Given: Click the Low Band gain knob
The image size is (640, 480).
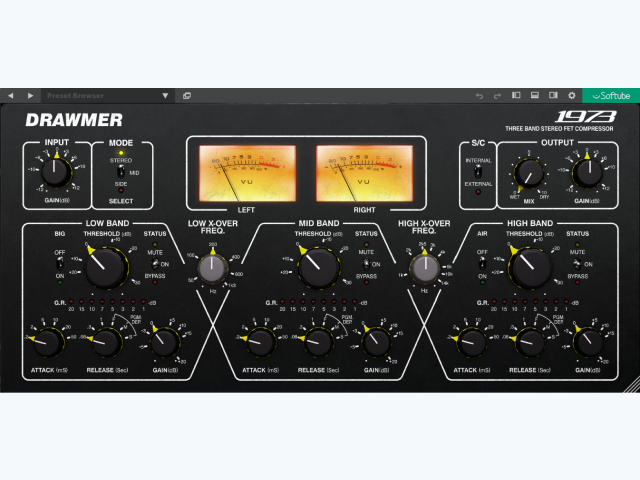Looking at the screenshot, I should 165,343.
